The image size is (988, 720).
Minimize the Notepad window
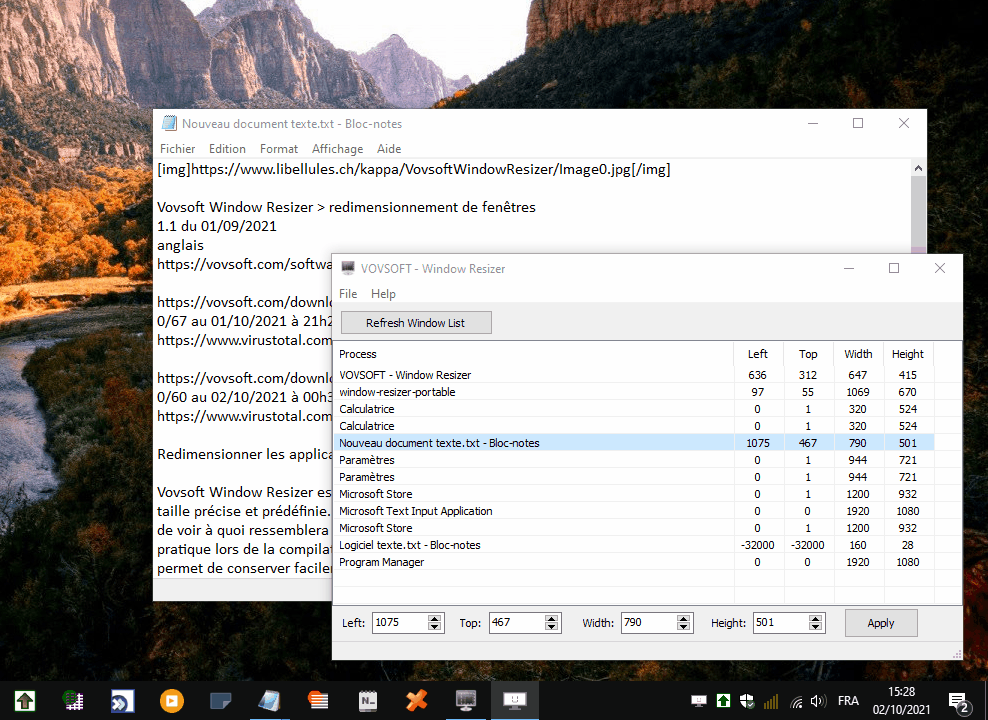point(813,123)
